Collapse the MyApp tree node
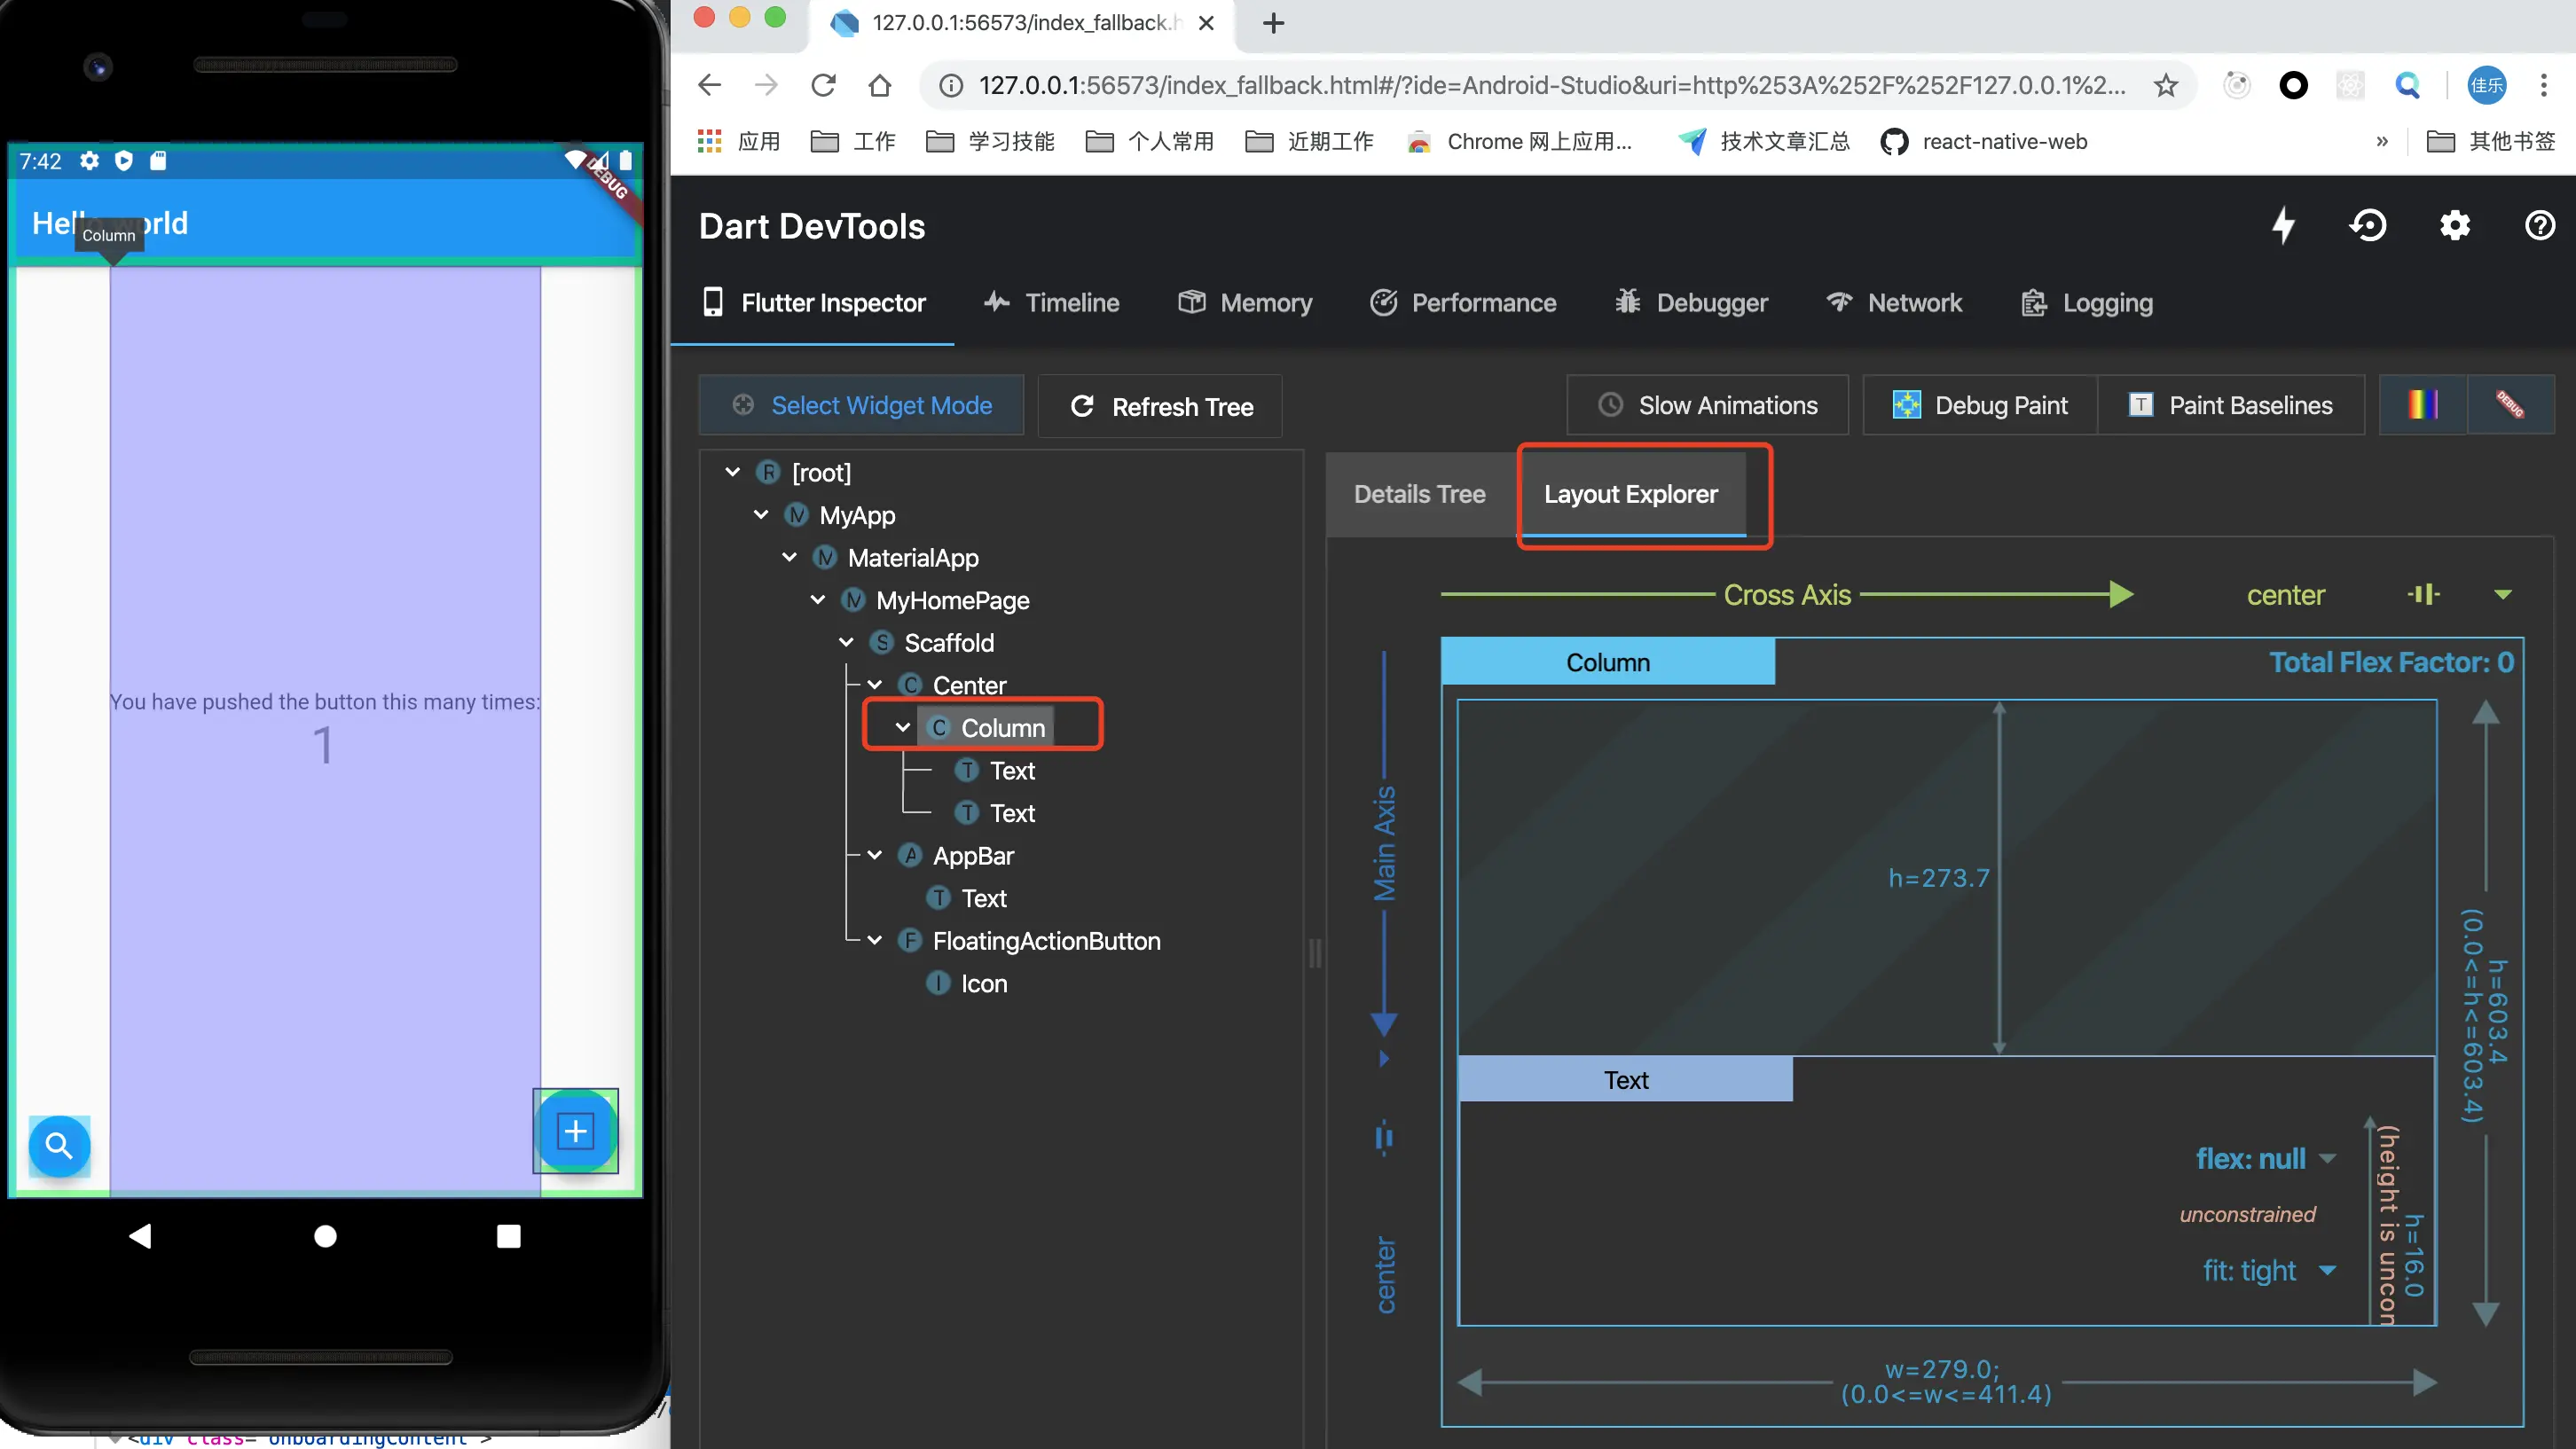Viewport: 2576px width, 1449px height. [x=761, y=515]
